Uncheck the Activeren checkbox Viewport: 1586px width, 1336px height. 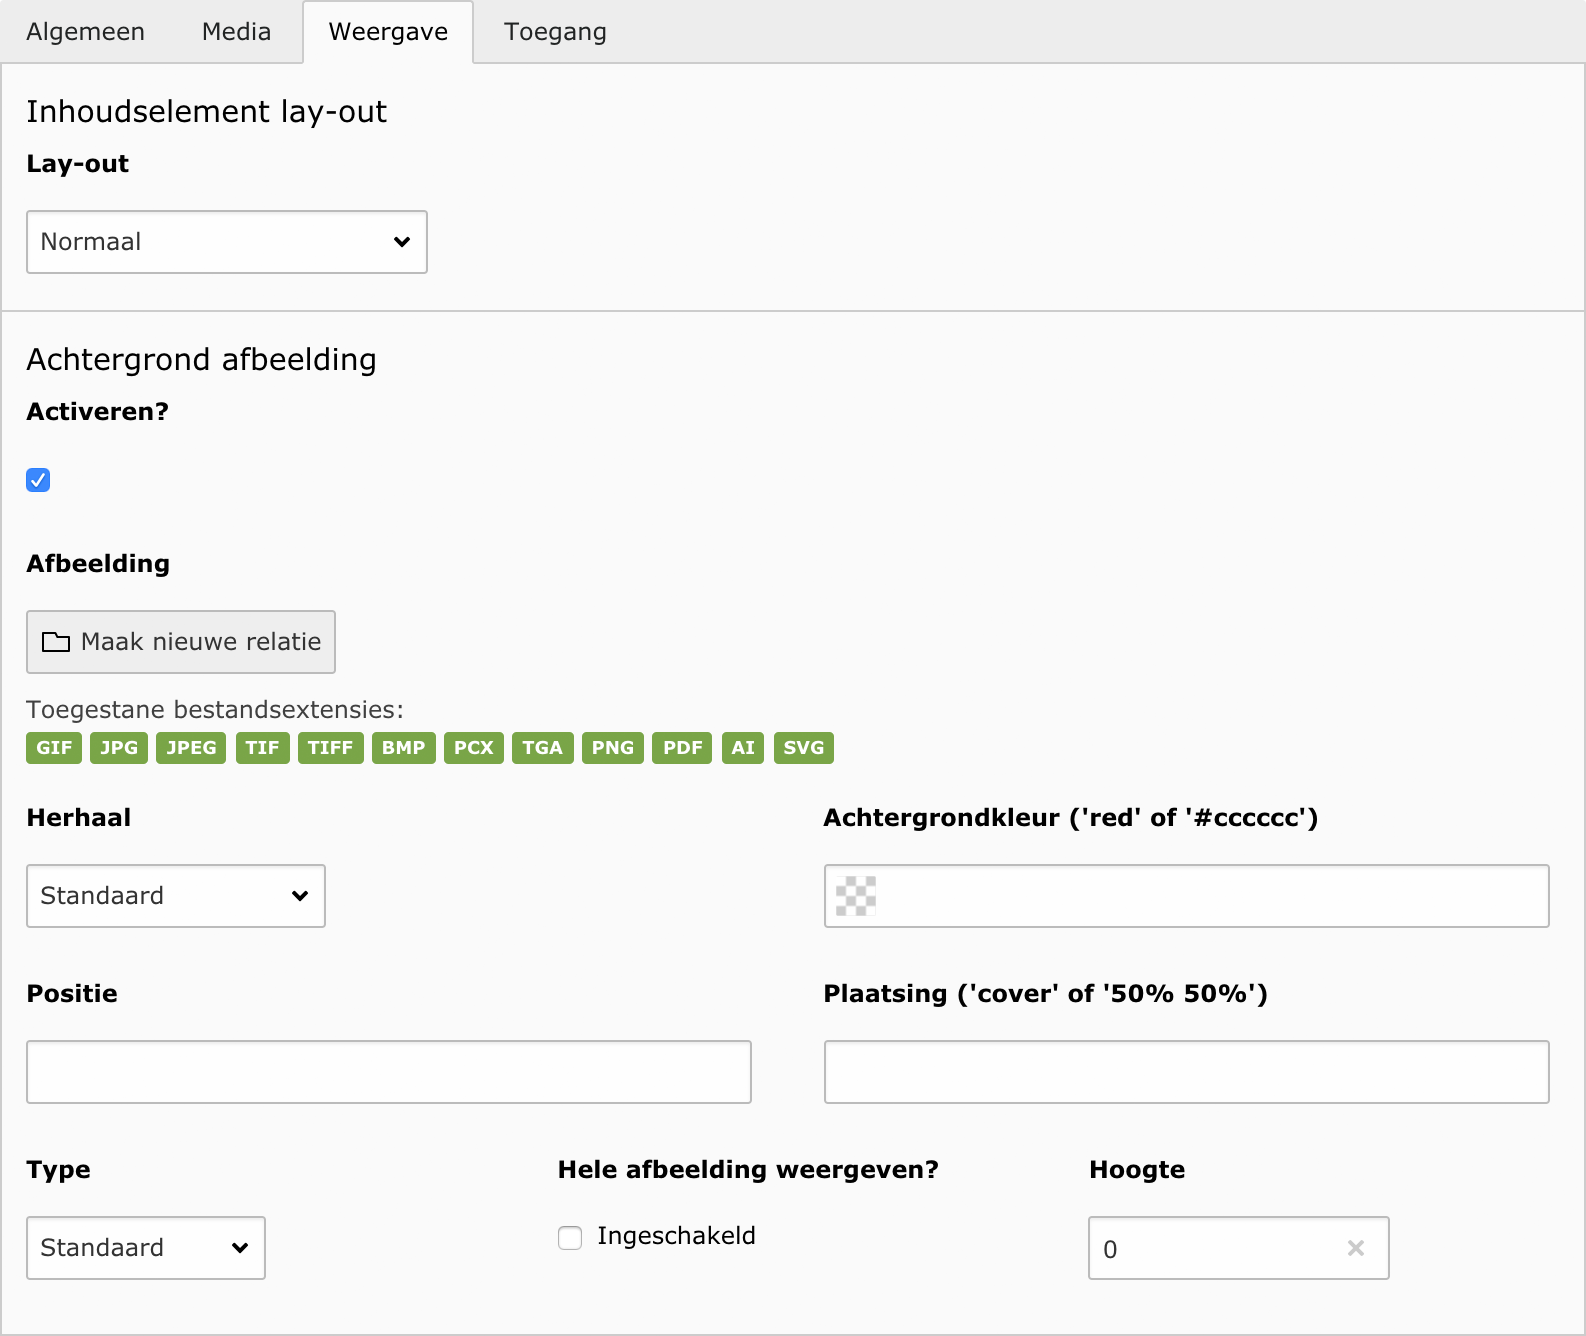(38, 480)
